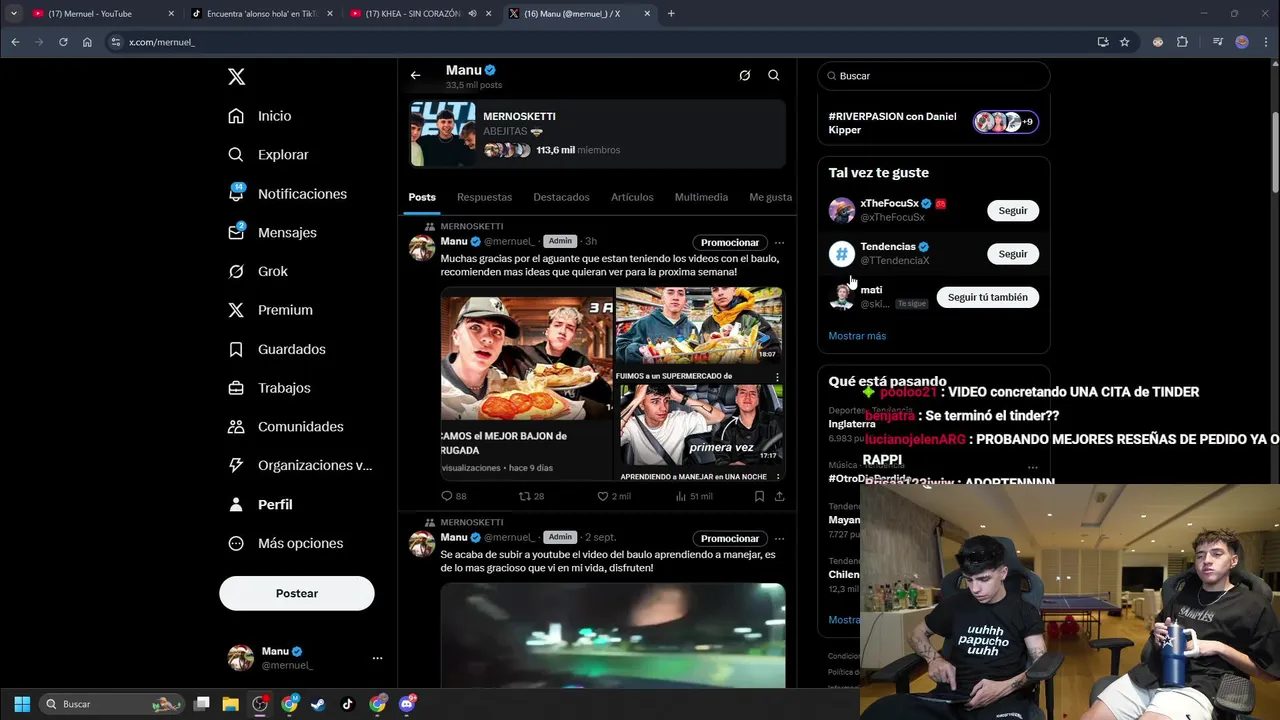Expand Más opciones menu

285,543
